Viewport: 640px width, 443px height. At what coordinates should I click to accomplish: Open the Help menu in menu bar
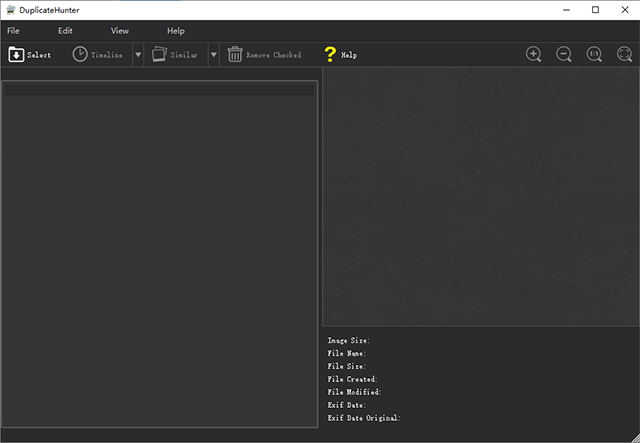coord(176,31)
